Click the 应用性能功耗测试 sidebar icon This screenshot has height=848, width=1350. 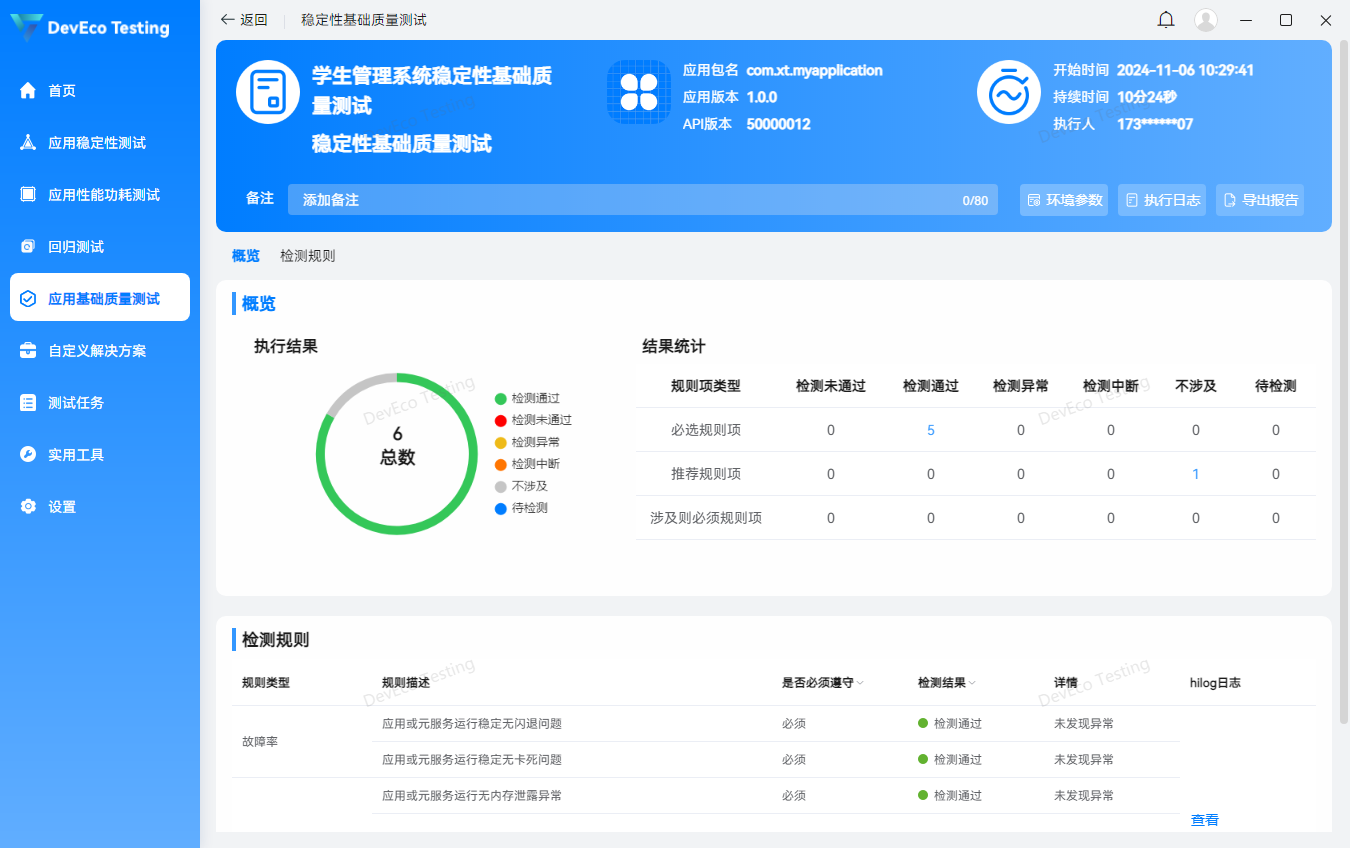click(28, 195)
